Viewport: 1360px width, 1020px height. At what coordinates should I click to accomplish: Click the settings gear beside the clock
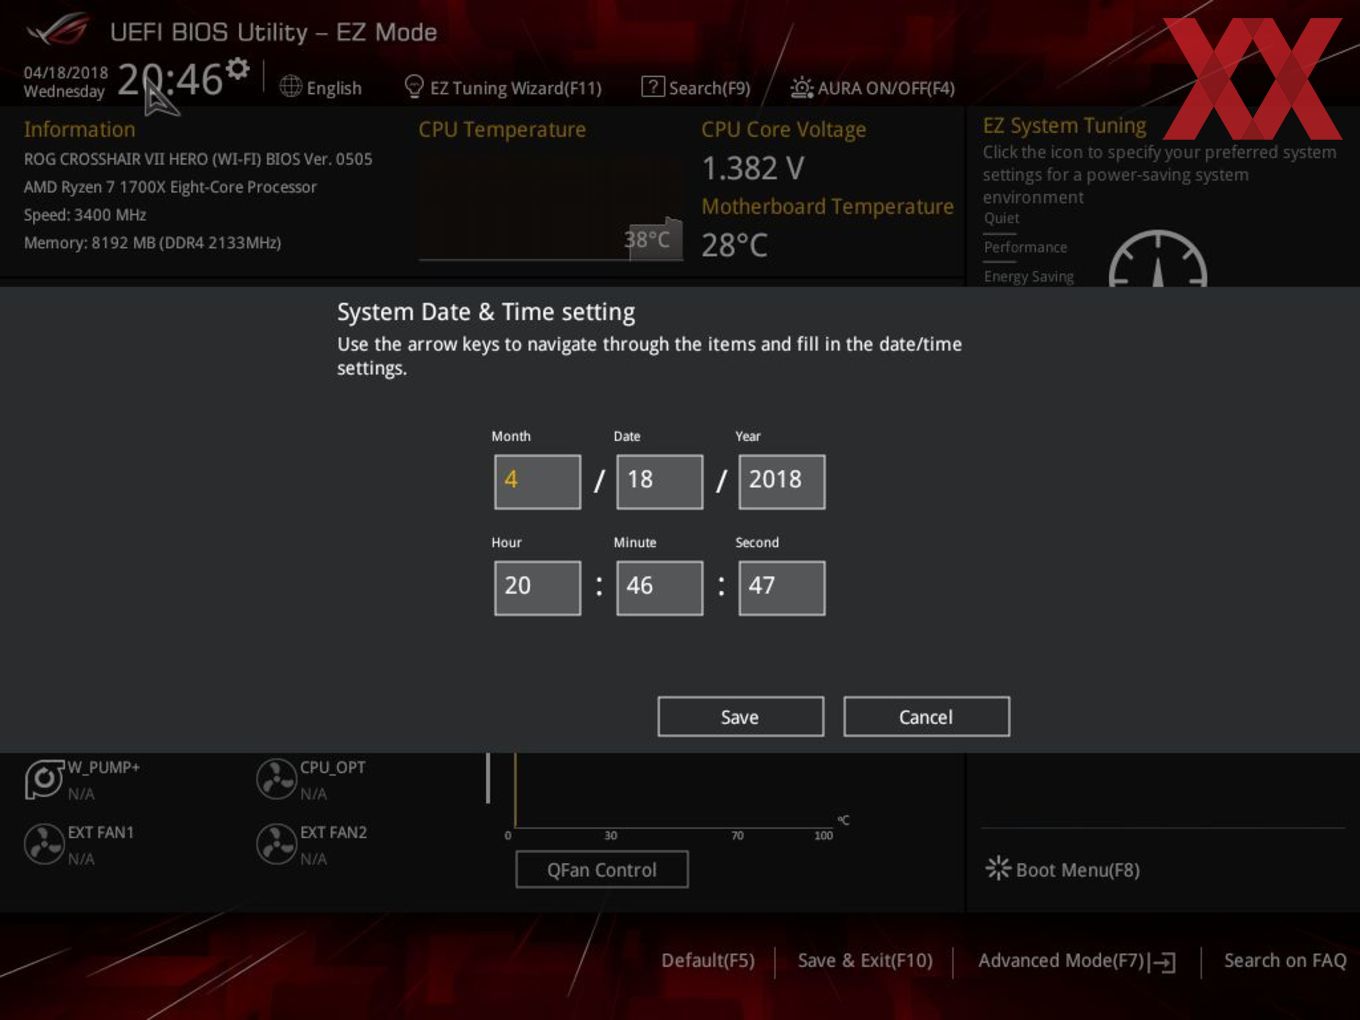pyautogui.click(x=237, y=69)
